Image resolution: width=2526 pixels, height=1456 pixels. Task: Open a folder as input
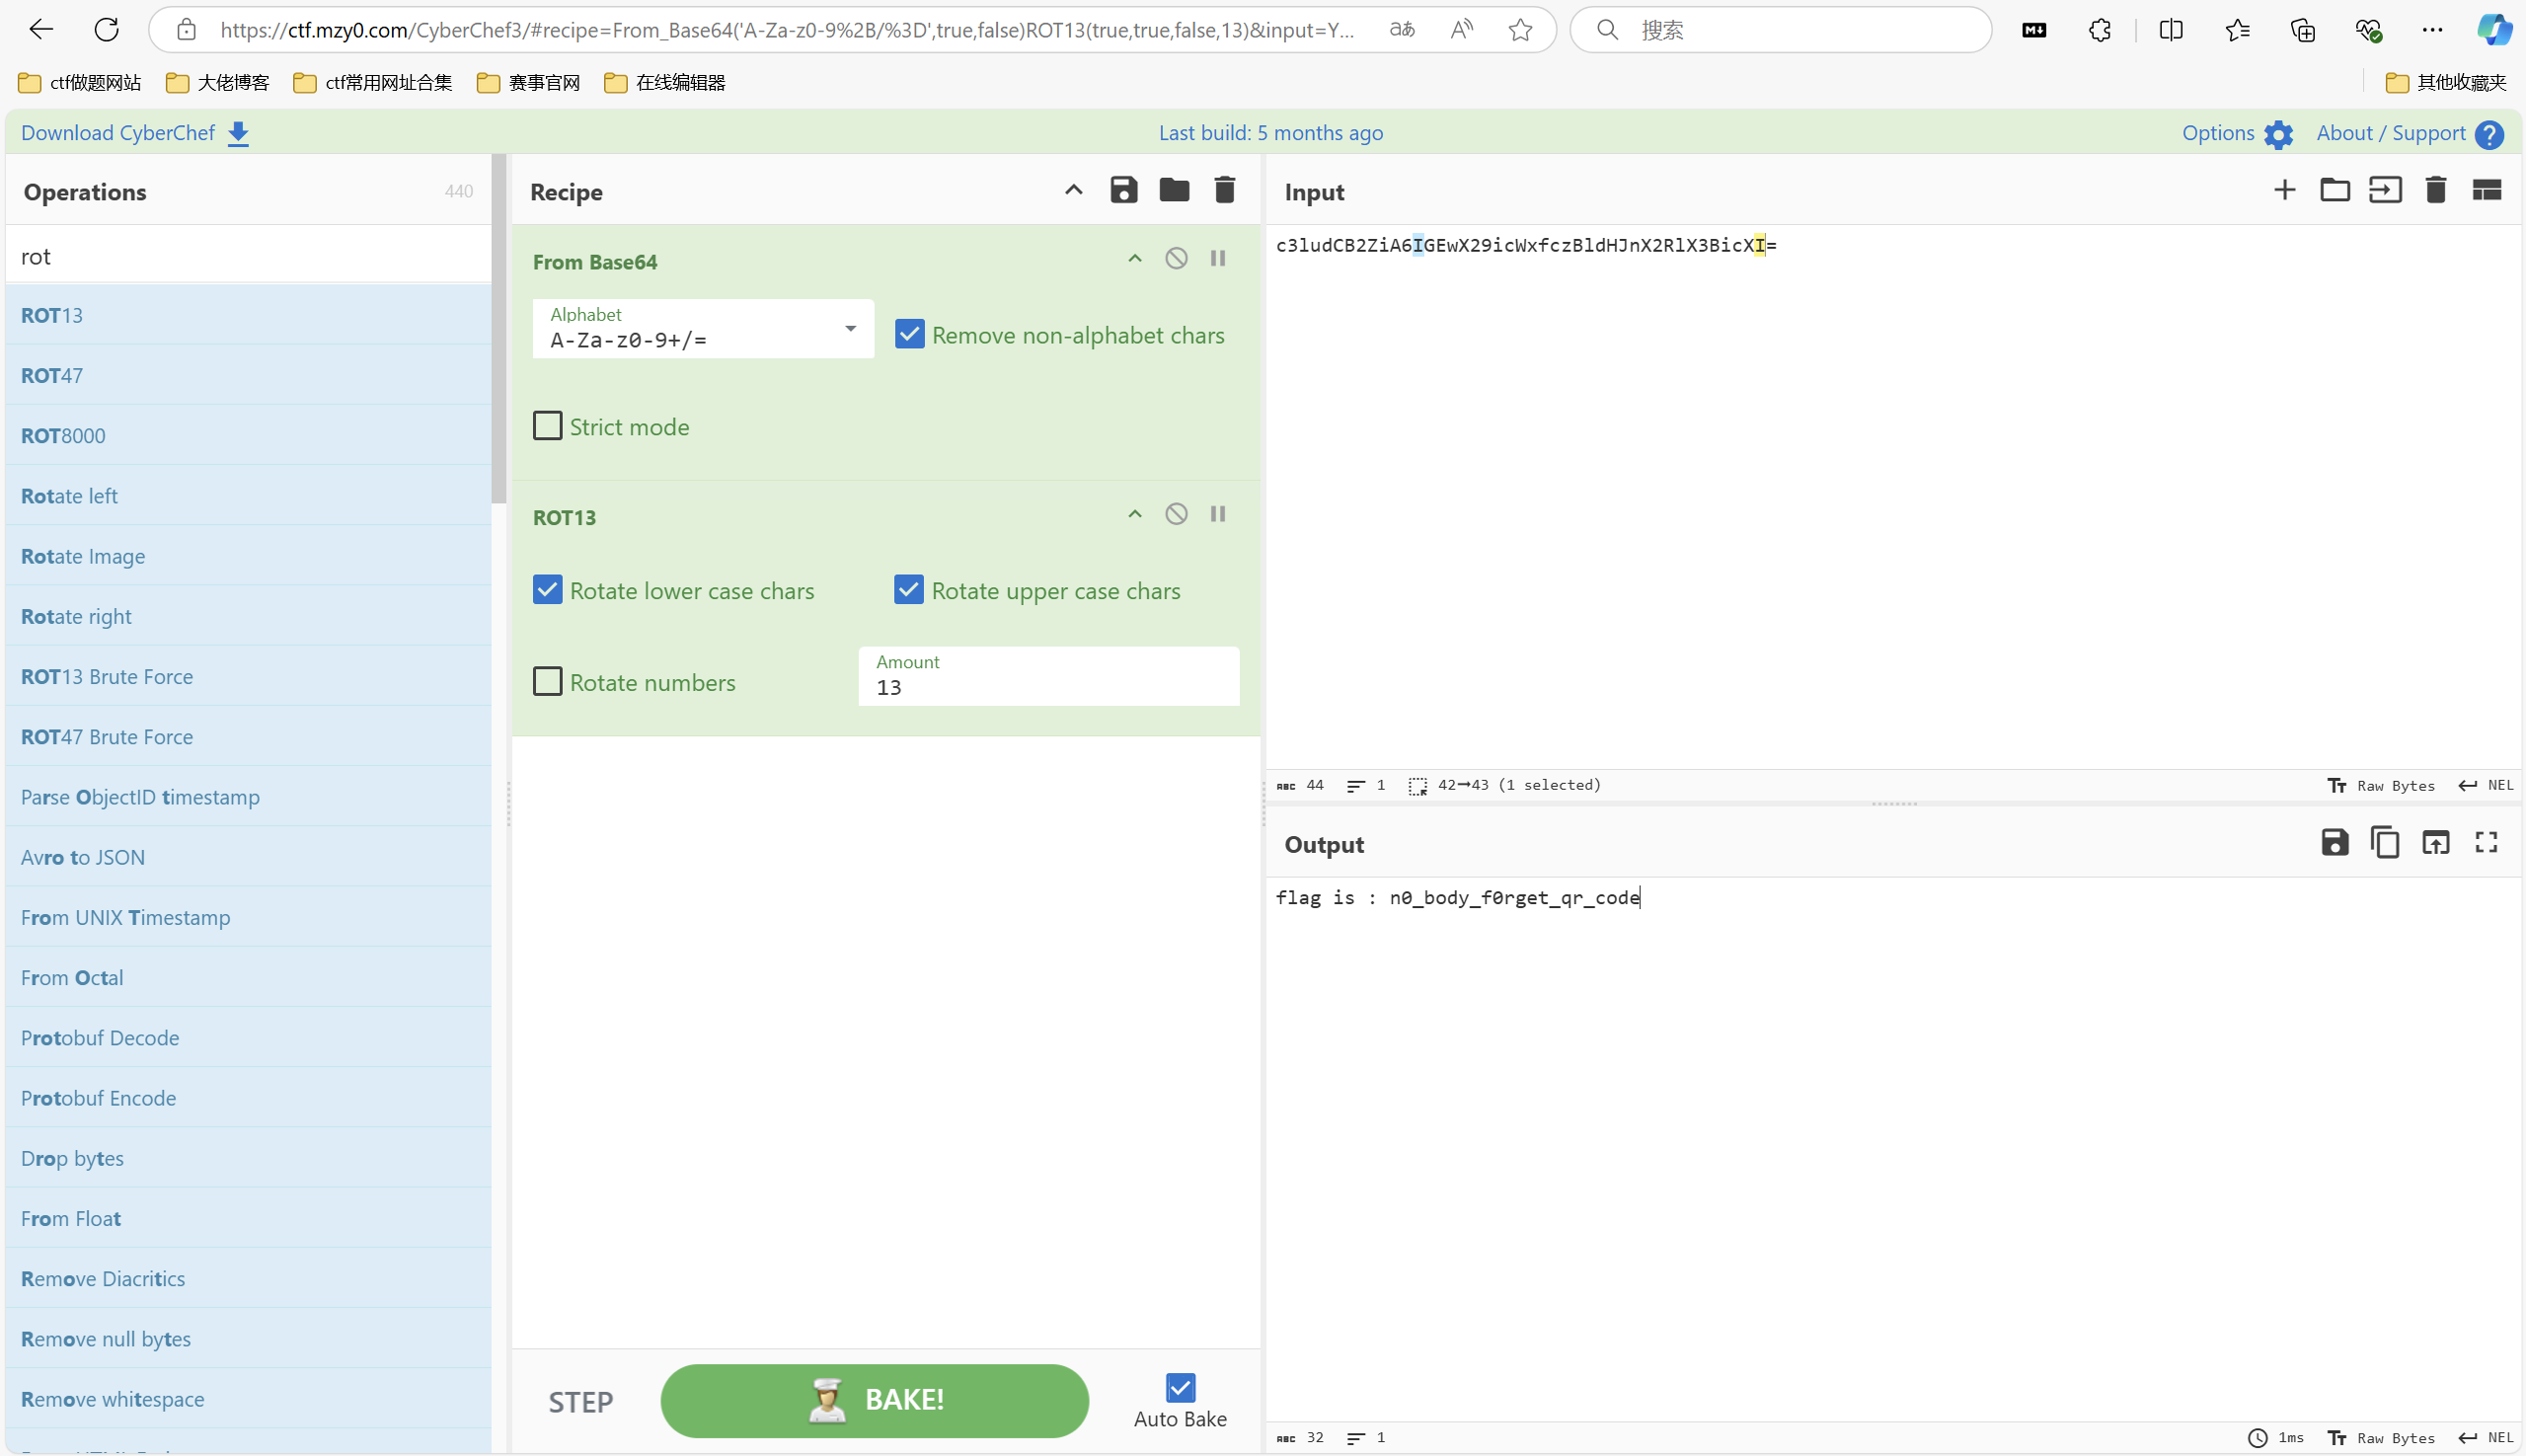tap(2335, 190)
